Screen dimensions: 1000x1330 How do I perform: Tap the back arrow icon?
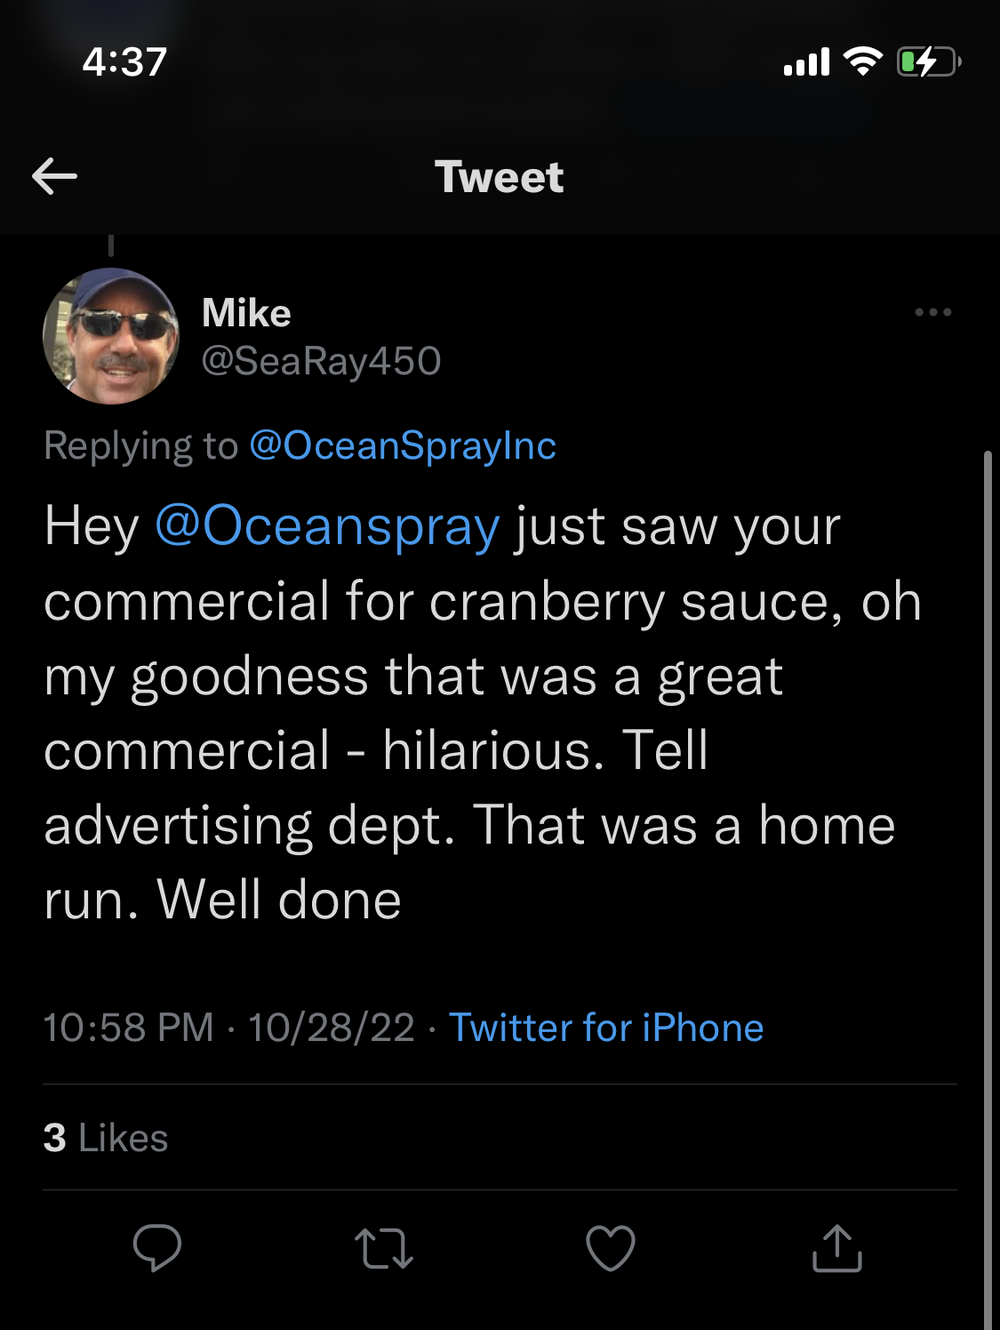point(54,177)
